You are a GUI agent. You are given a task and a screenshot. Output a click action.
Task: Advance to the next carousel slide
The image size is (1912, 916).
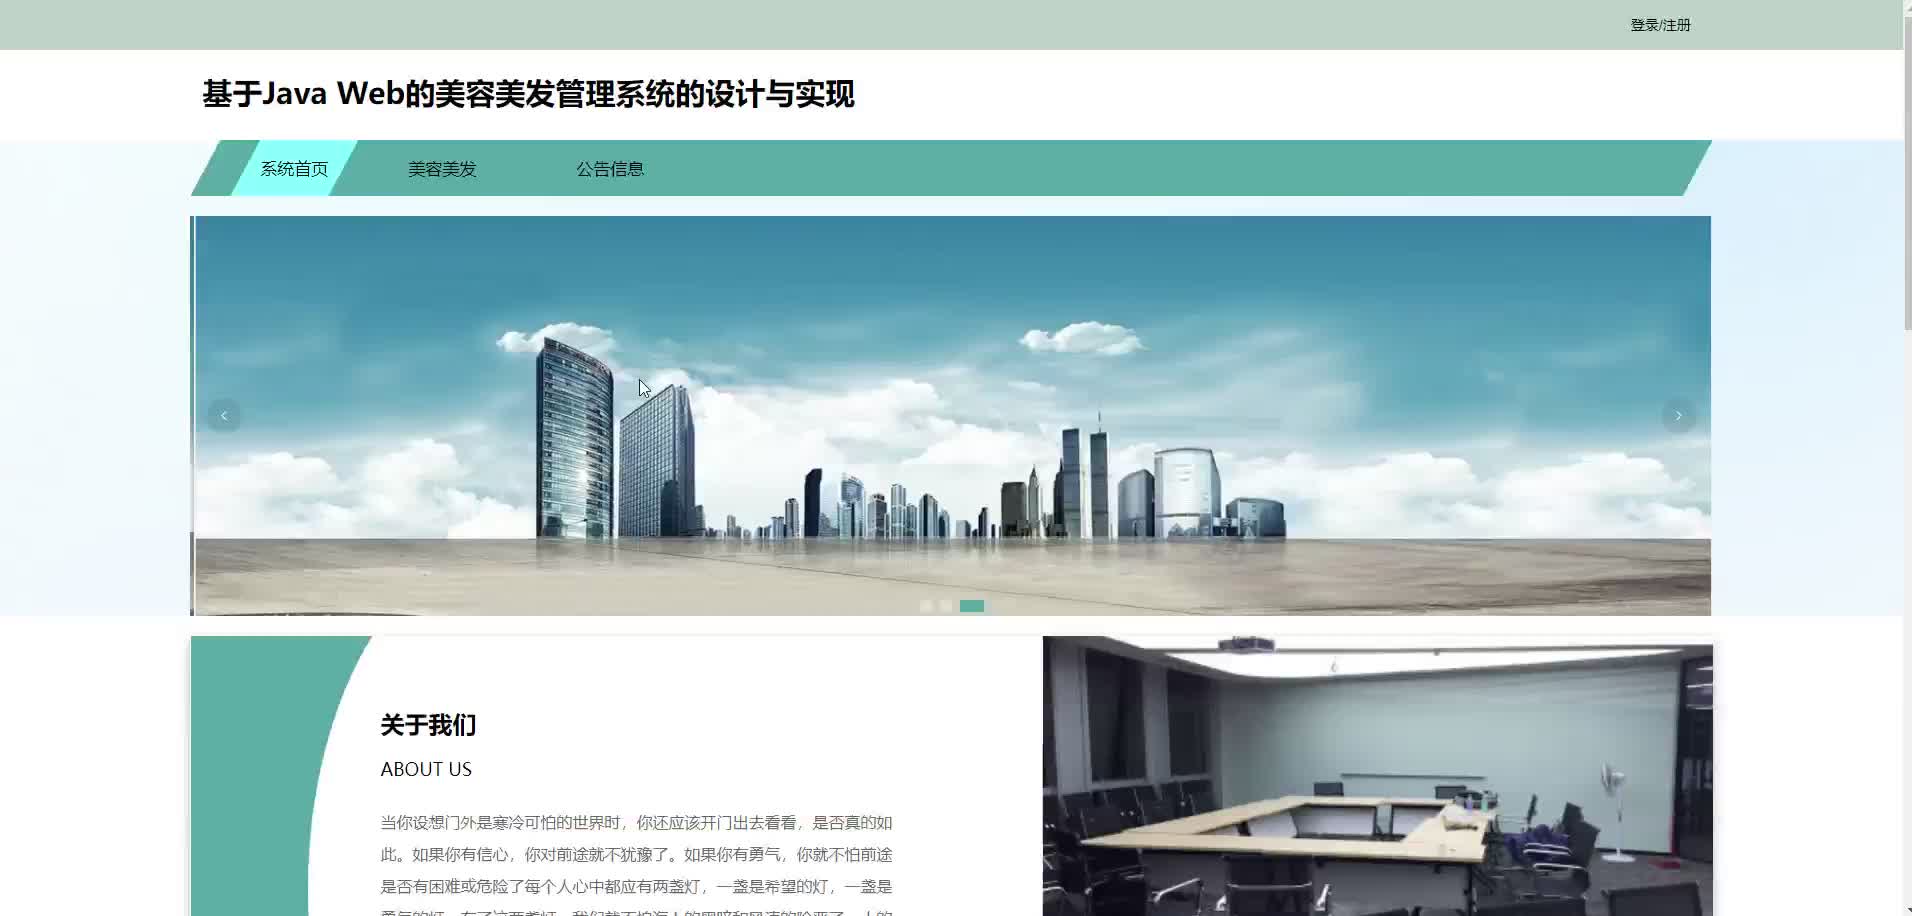point(1678,415)
